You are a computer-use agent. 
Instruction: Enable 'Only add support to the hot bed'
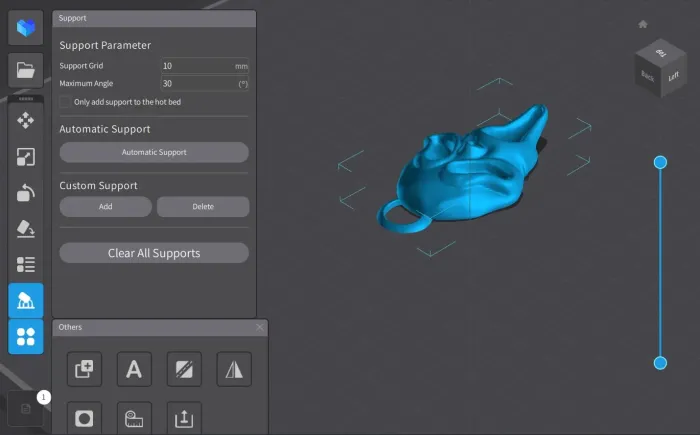tap(65, 102)
